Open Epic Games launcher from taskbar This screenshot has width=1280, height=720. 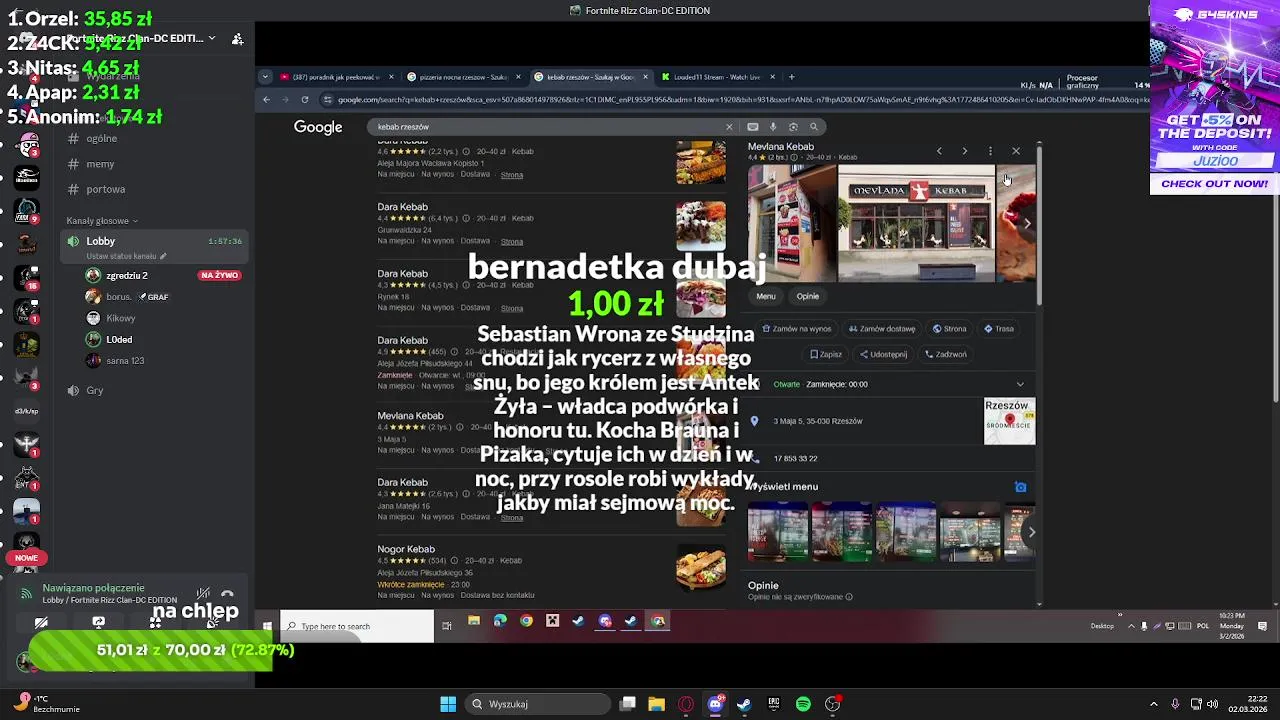[x=773, y=704]
